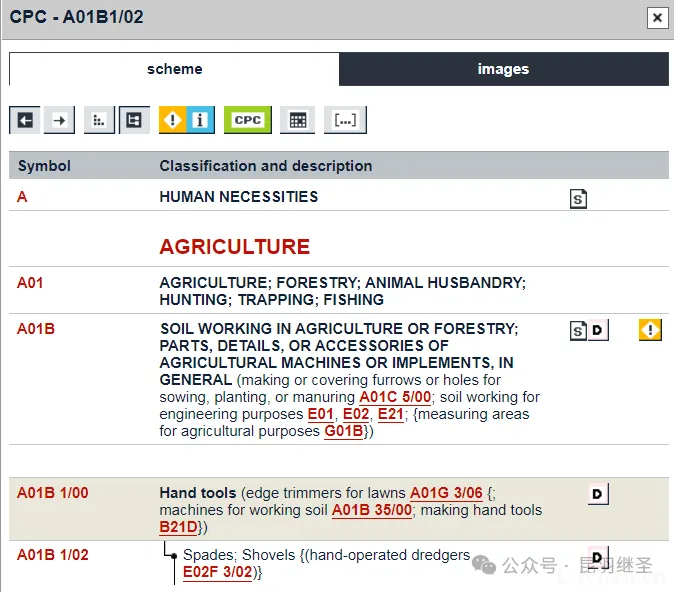This screenshot has width=674, height=592.
Task: Click the green CPC button
Action: tap(247, 120)
